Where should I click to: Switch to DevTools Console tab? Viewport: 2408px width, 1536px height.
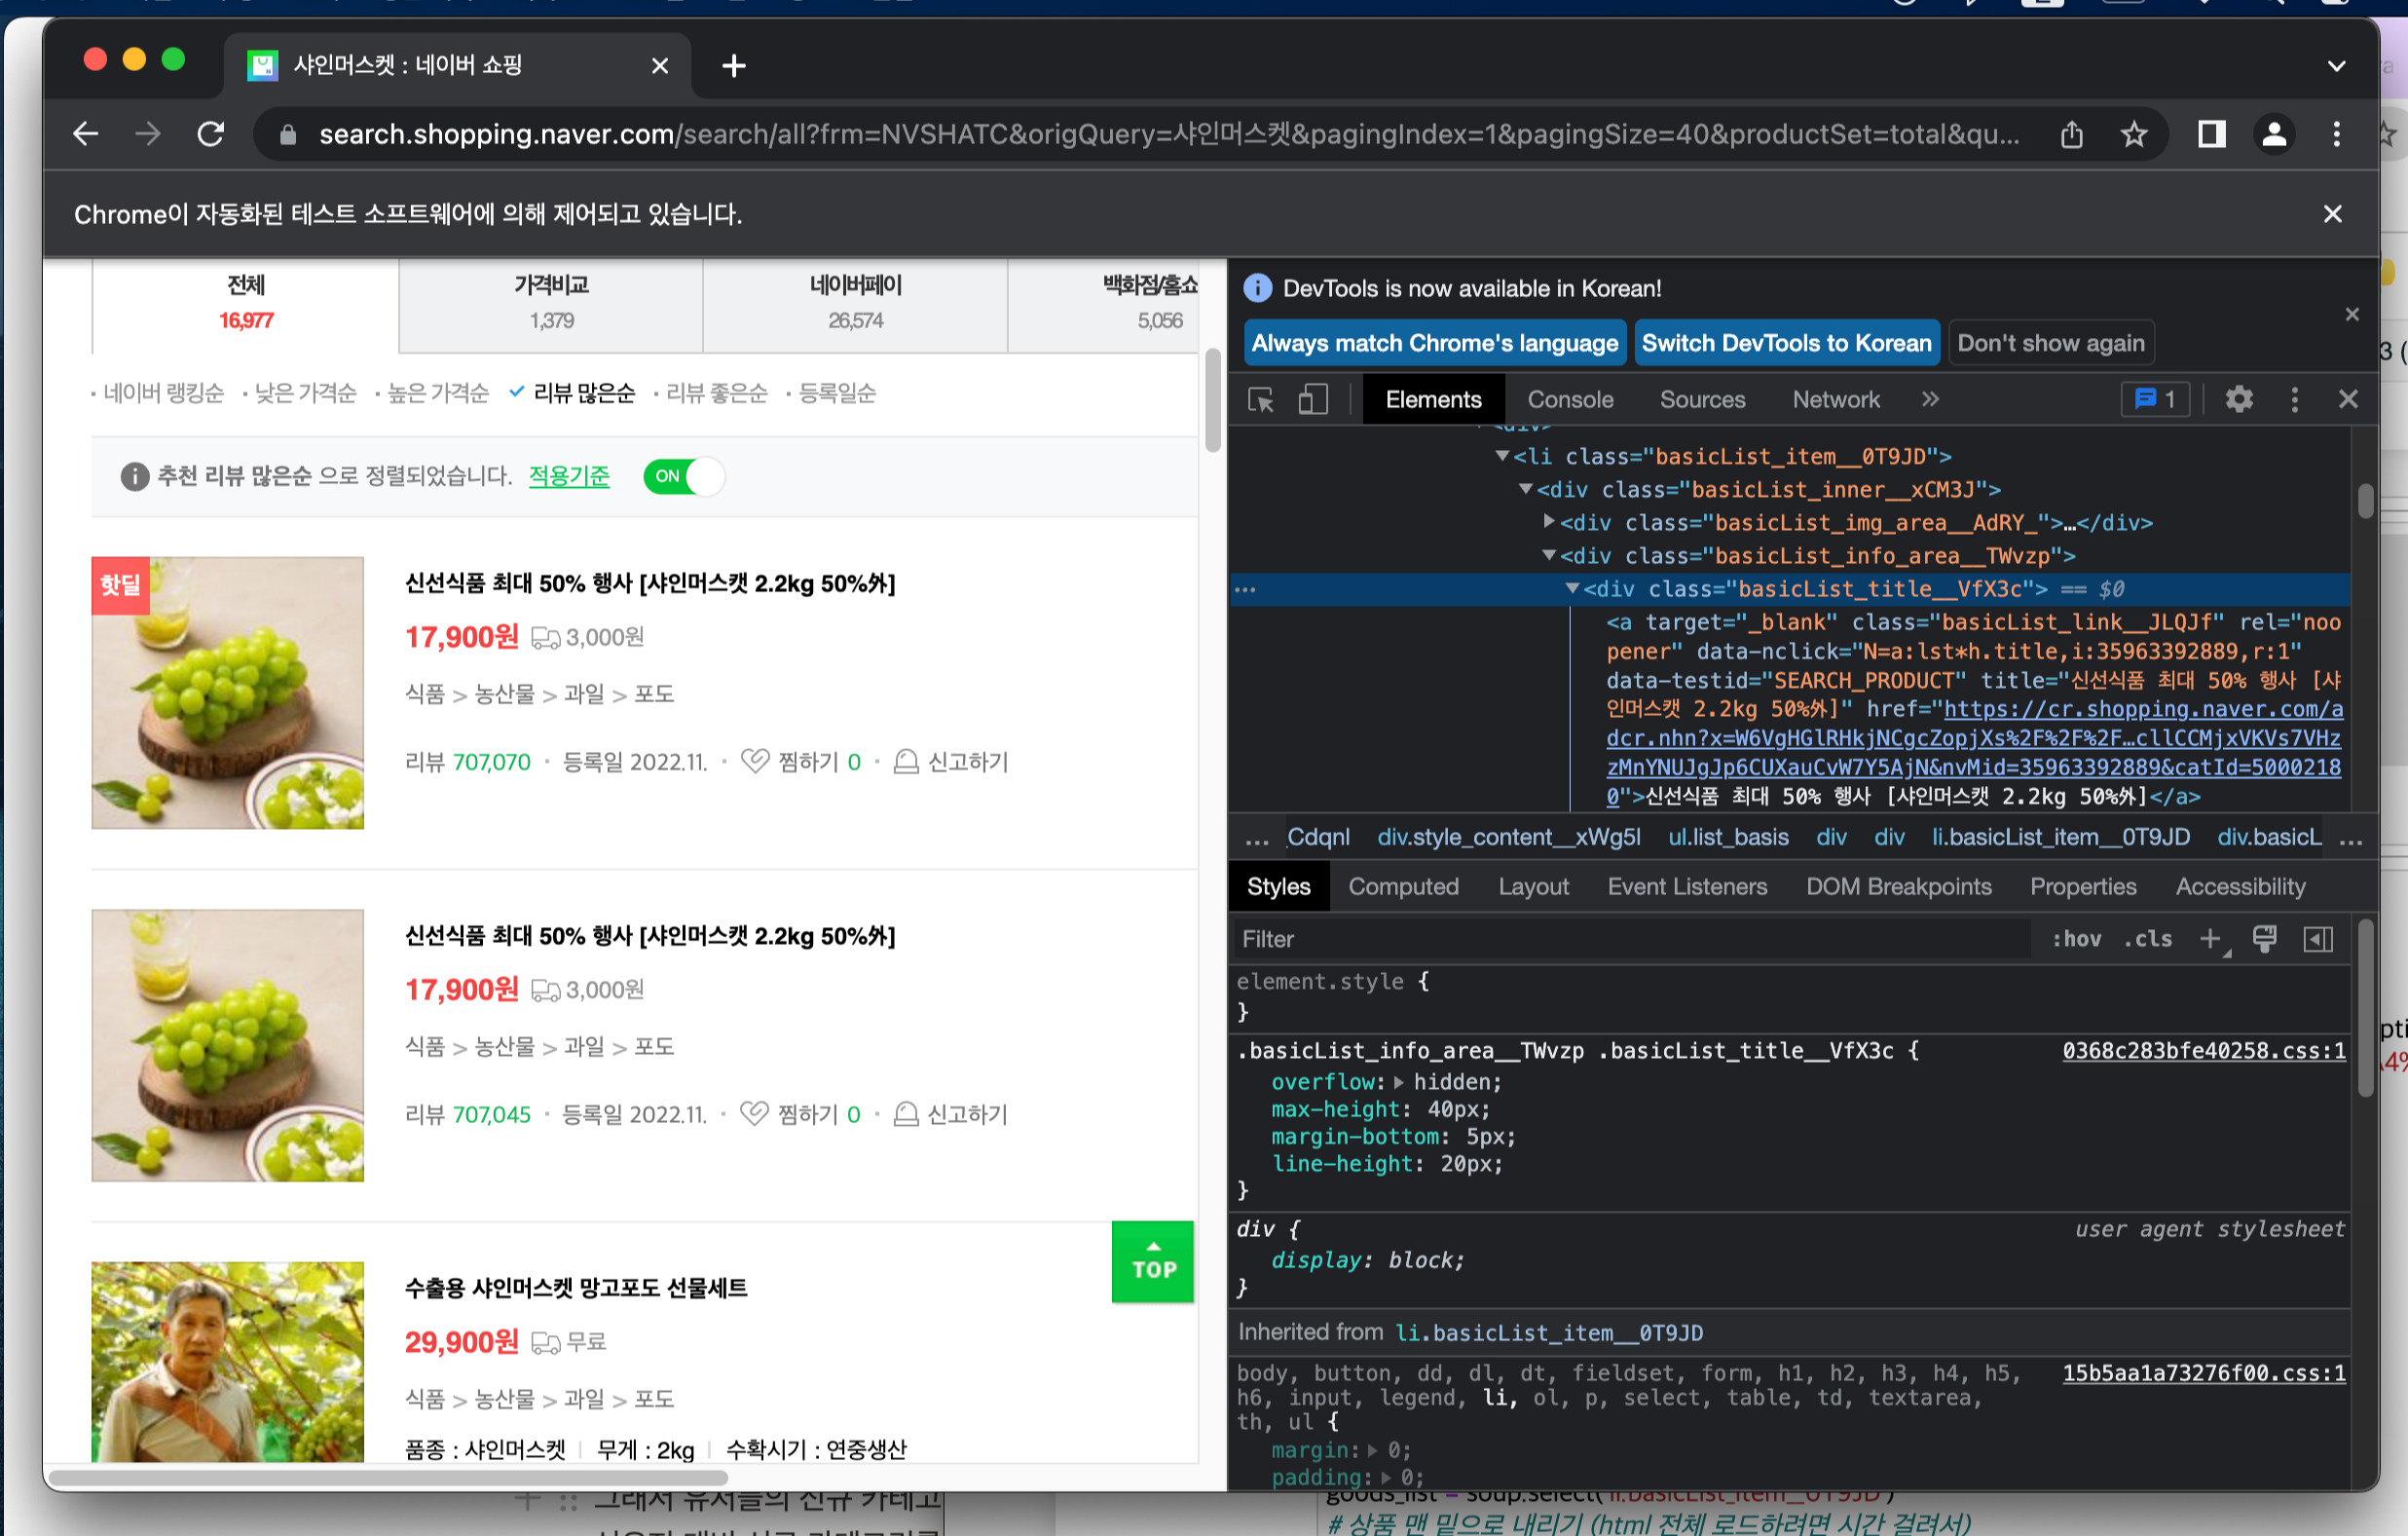1570,400
